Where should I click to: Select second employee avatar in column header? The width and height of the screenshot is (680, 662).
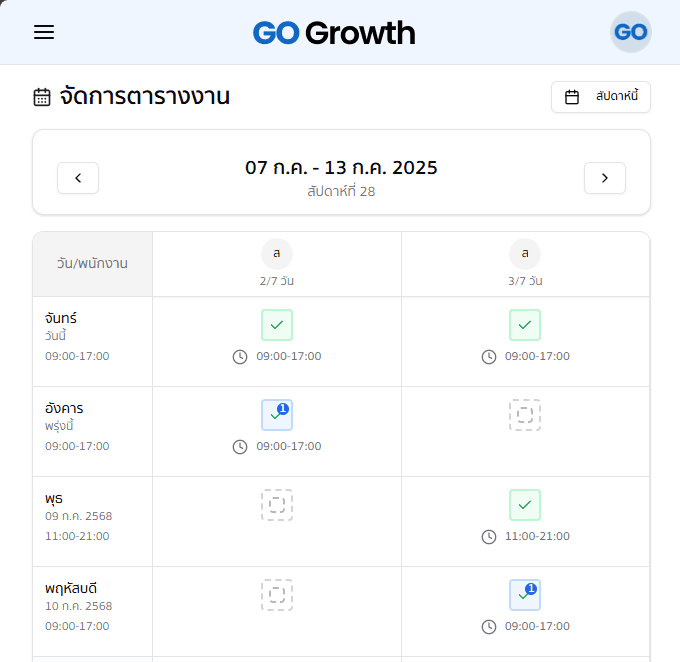525,254
